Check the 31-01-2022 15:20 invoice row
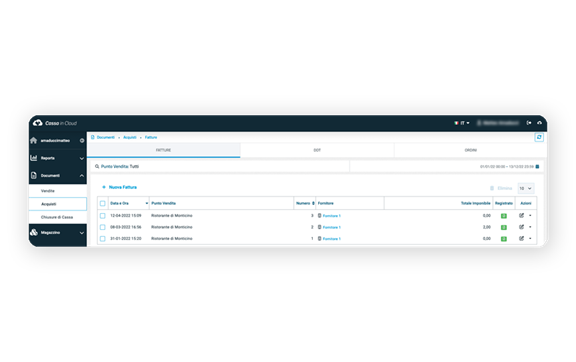 click(102, 239)
